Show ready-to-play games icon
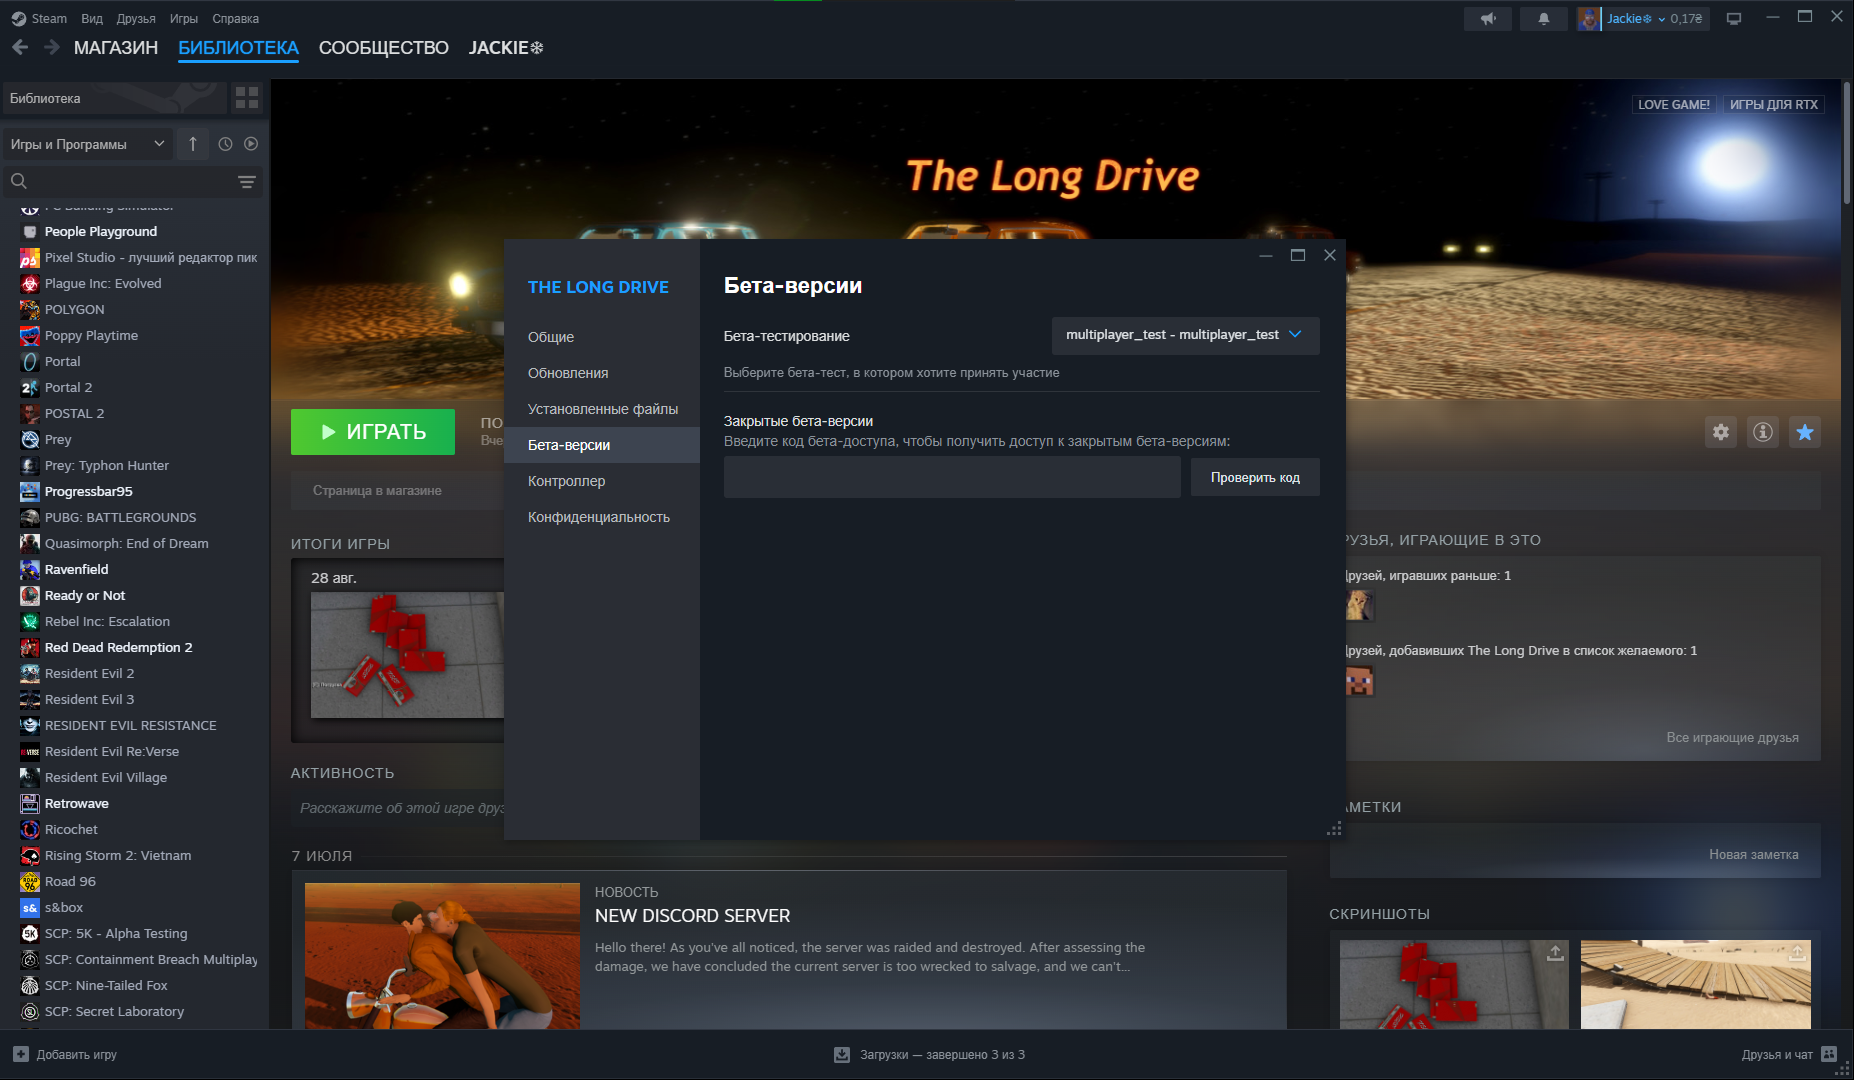This screenshot has width=1854, height=1080. (x=251, y=144)
